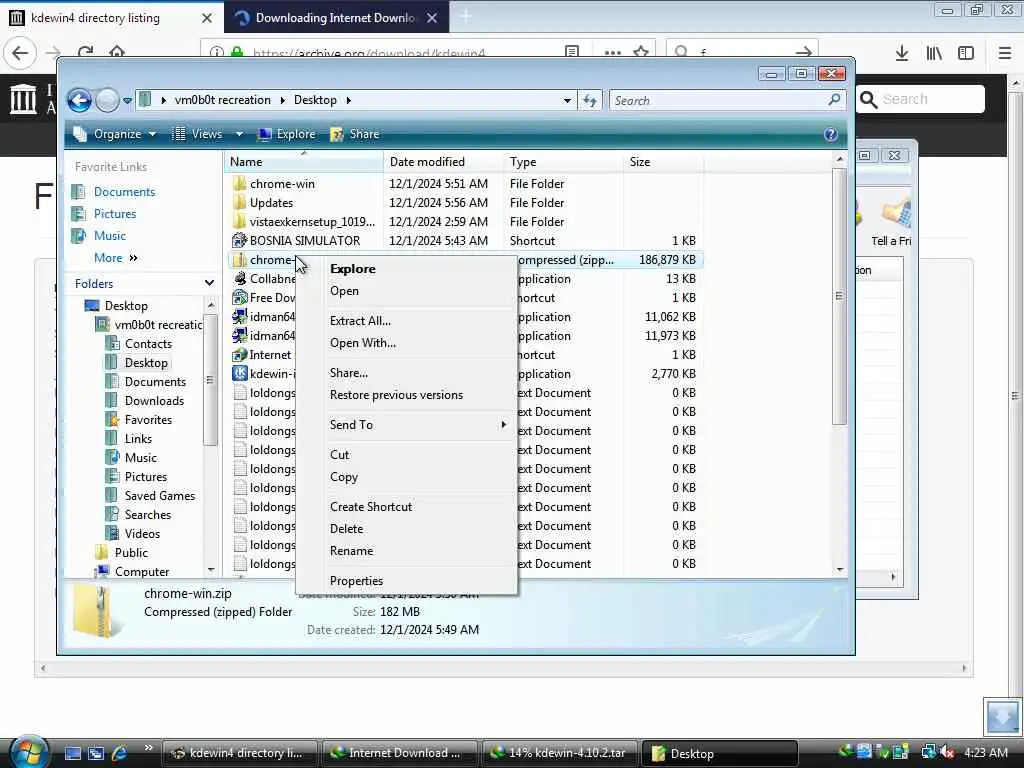Open Firefox hamburger menu

[x=1005, y=53]
